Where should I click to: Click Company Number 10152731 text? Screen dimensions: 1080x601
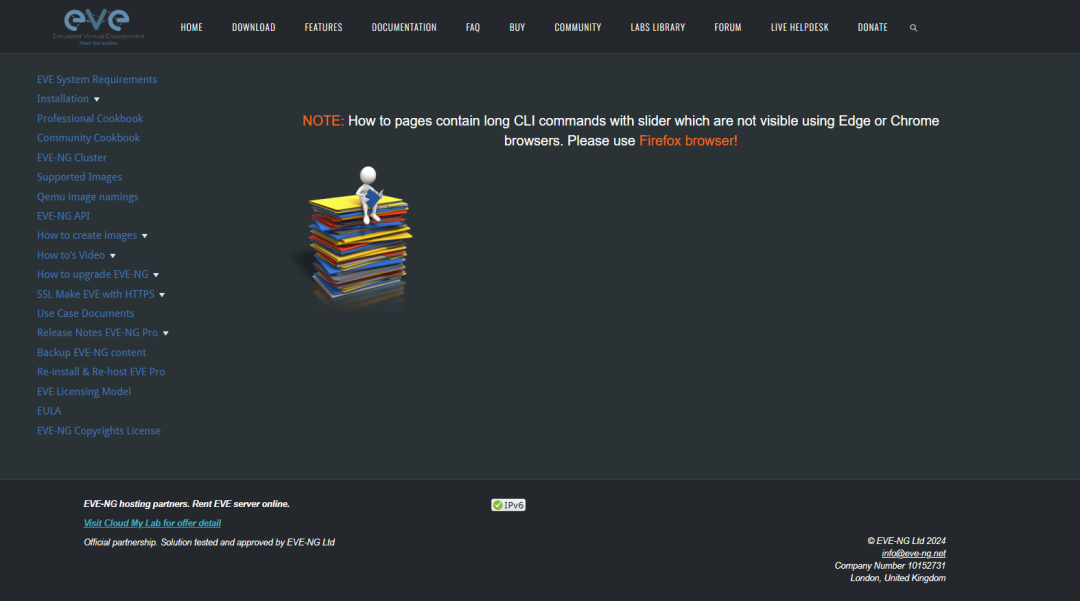[x=890, y=566]
